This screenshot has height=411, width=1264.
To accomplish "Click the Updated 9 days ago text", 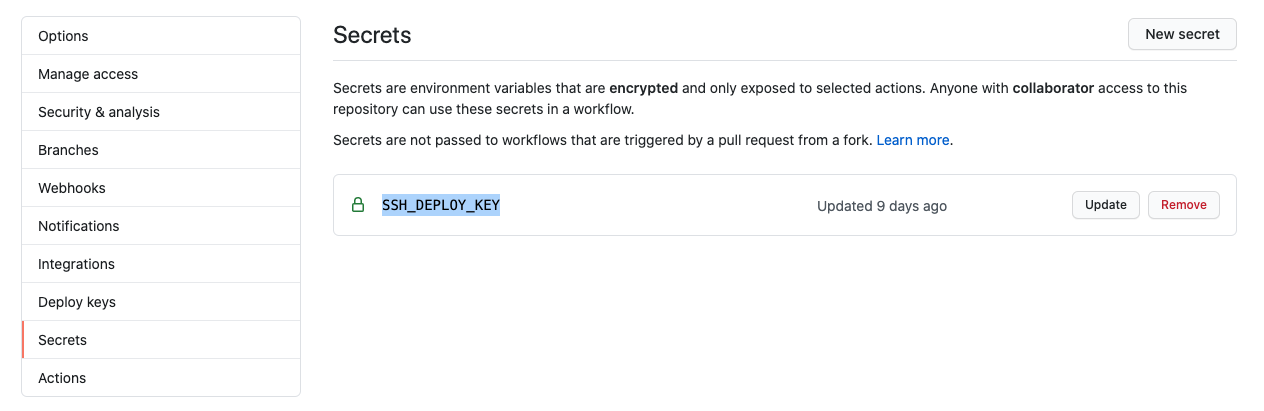I will pos(881,206).
